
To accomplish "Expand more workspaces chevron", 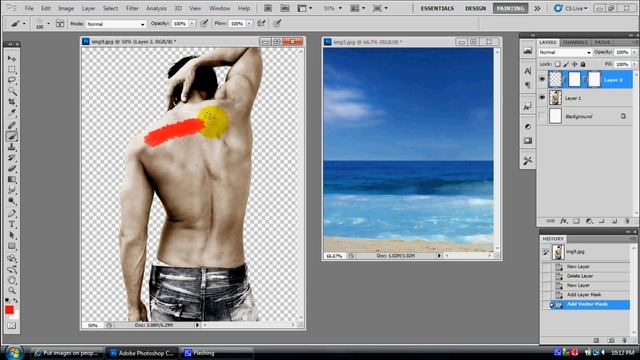I will tap(538, 8).
